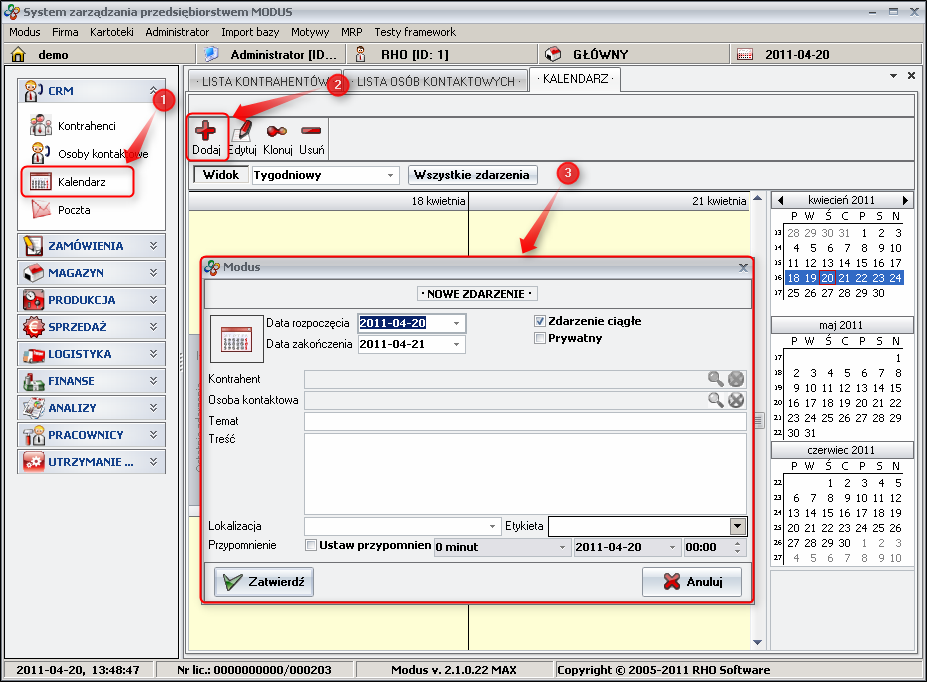Click the Anuluj button
This screenshot has width=927, height=682.
692,582
